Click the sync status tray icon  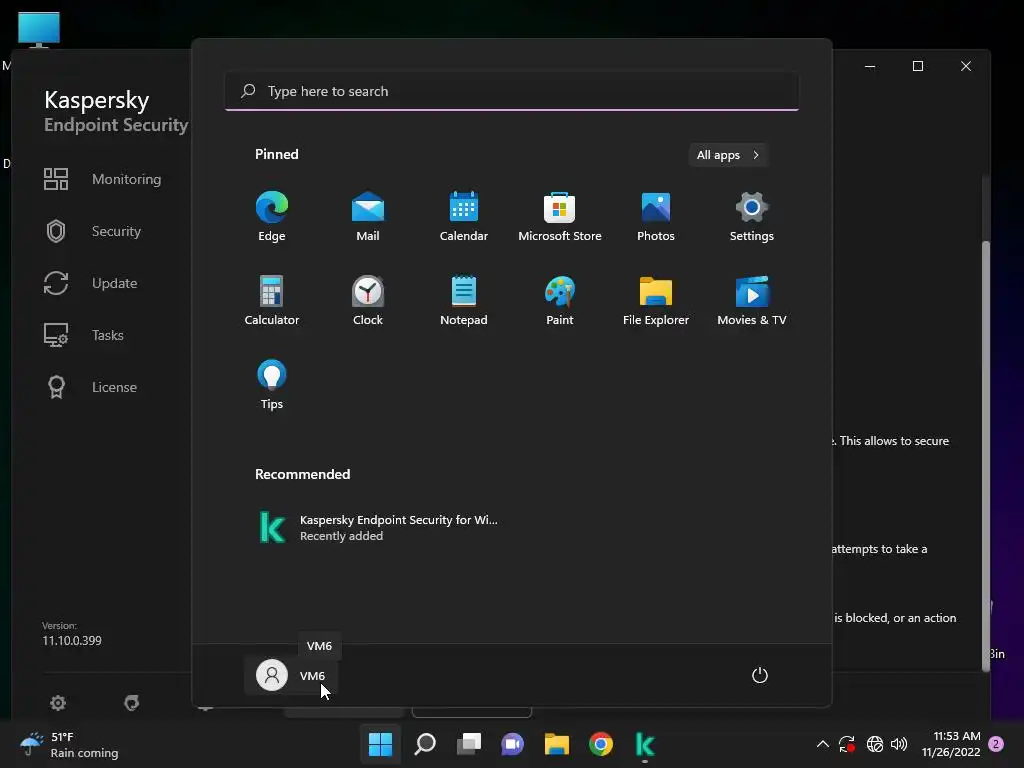[847, 744]
